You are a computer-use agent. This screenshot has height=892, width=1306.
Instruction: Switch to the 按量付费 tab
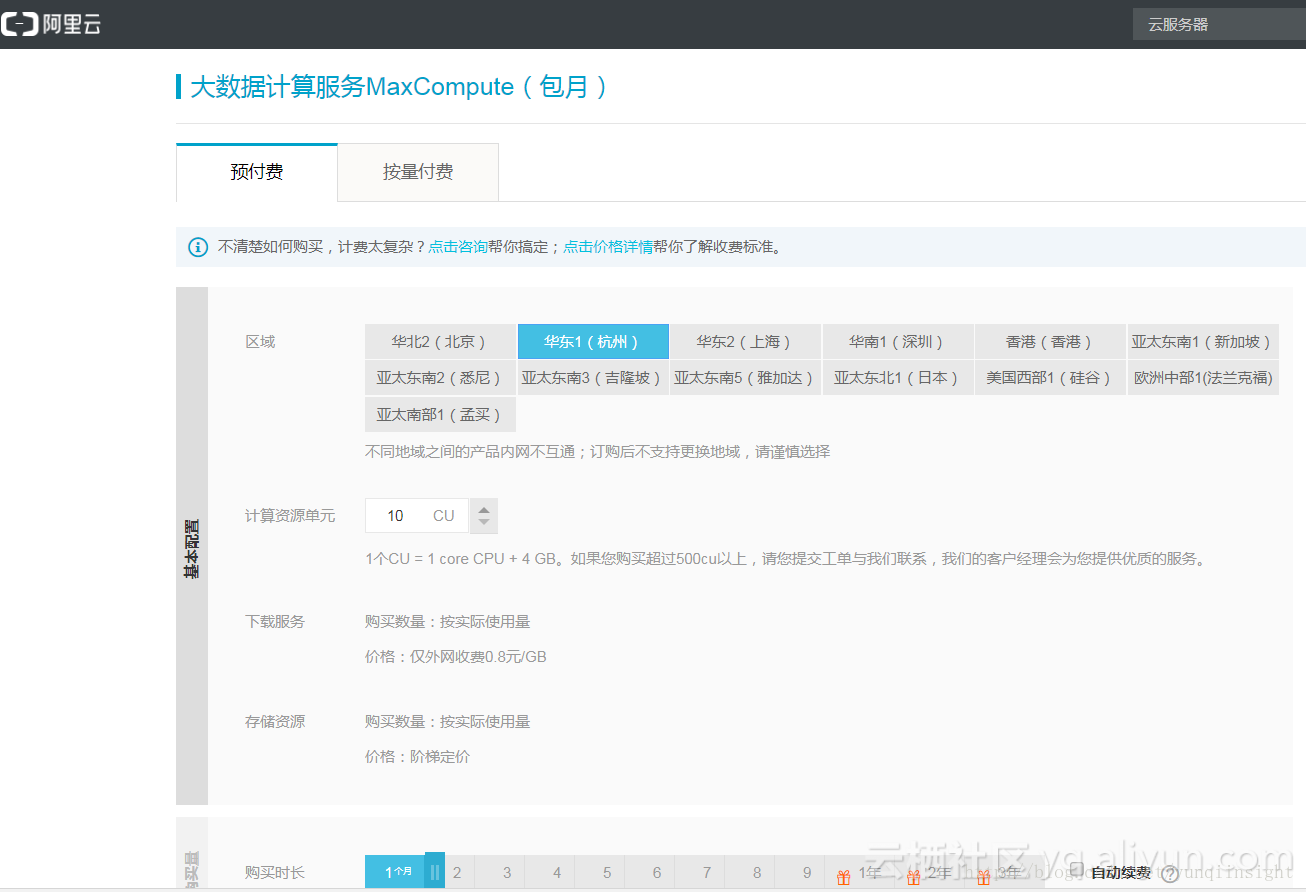click(x=418, y=171)
